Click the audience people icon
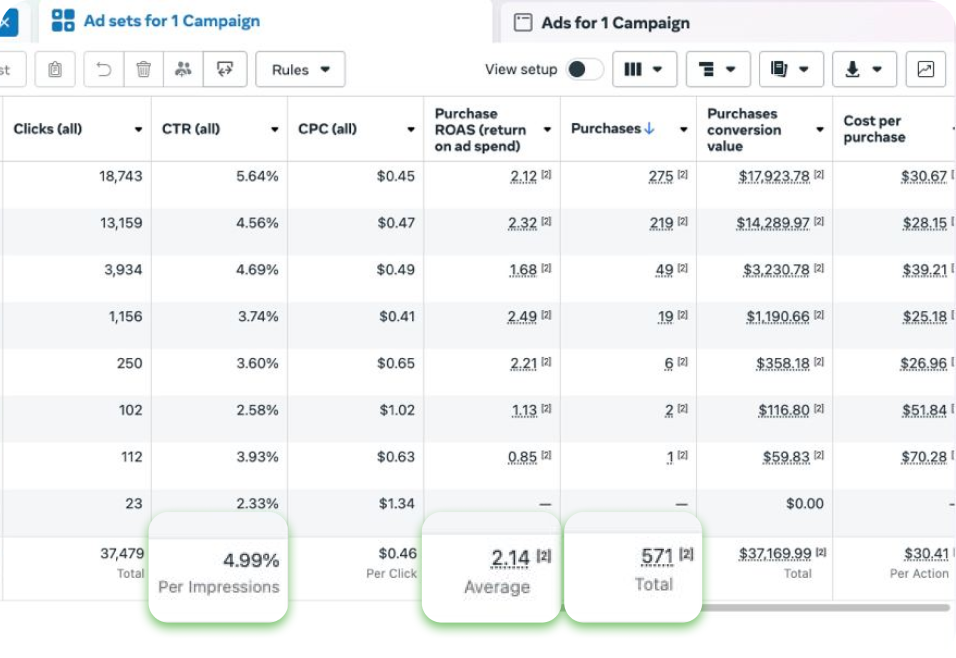The width and height of the screenshot is (956, 658). click(183, 69)
